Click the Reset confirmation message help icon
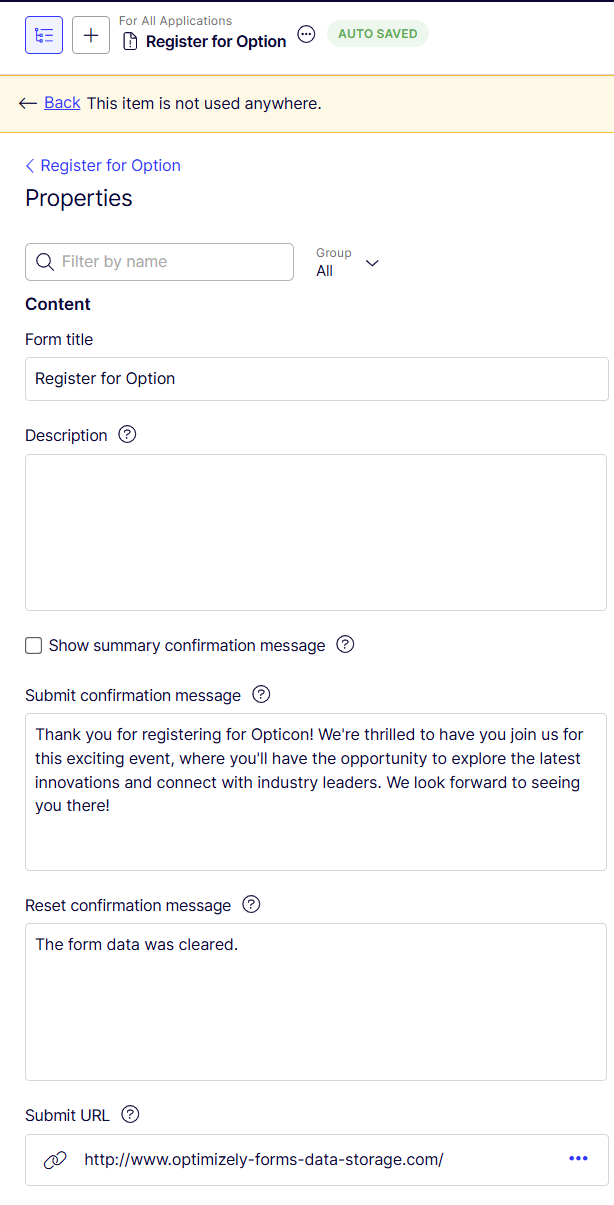Viewport: 614px width, 1205px height. 251,904
